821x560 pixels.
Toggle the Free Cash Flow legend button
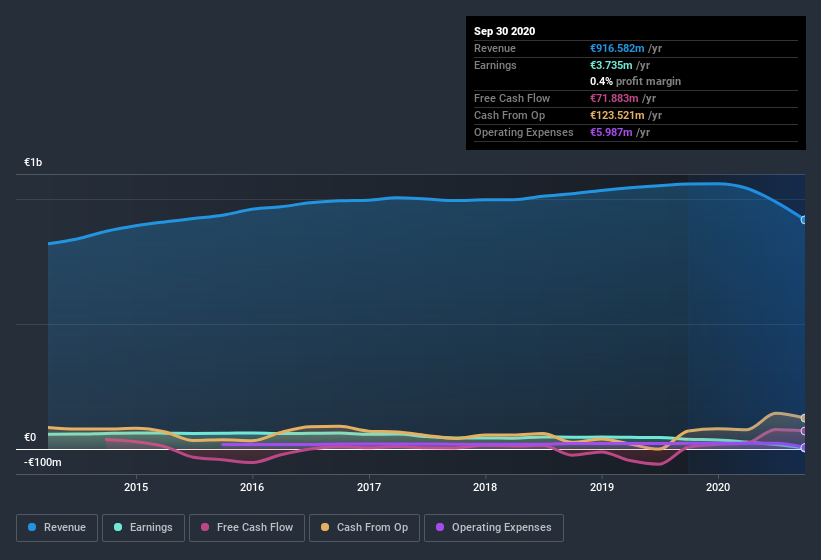click(247, 528)
